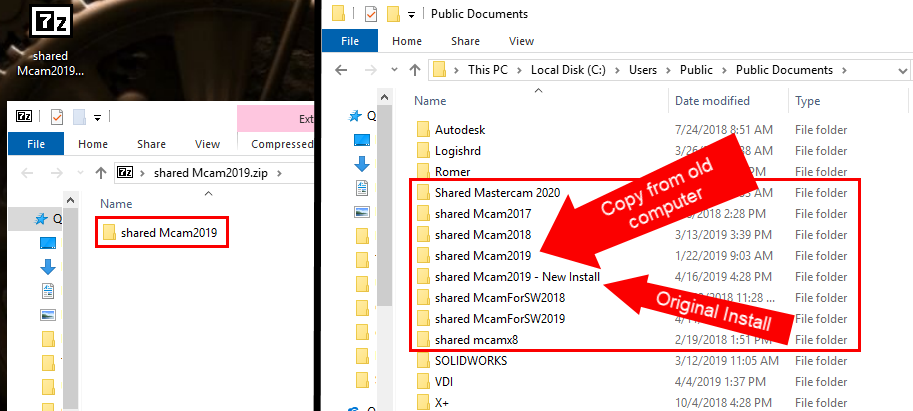
Task: Sort by Name column in zip window
Action: (x=116, y=204)
